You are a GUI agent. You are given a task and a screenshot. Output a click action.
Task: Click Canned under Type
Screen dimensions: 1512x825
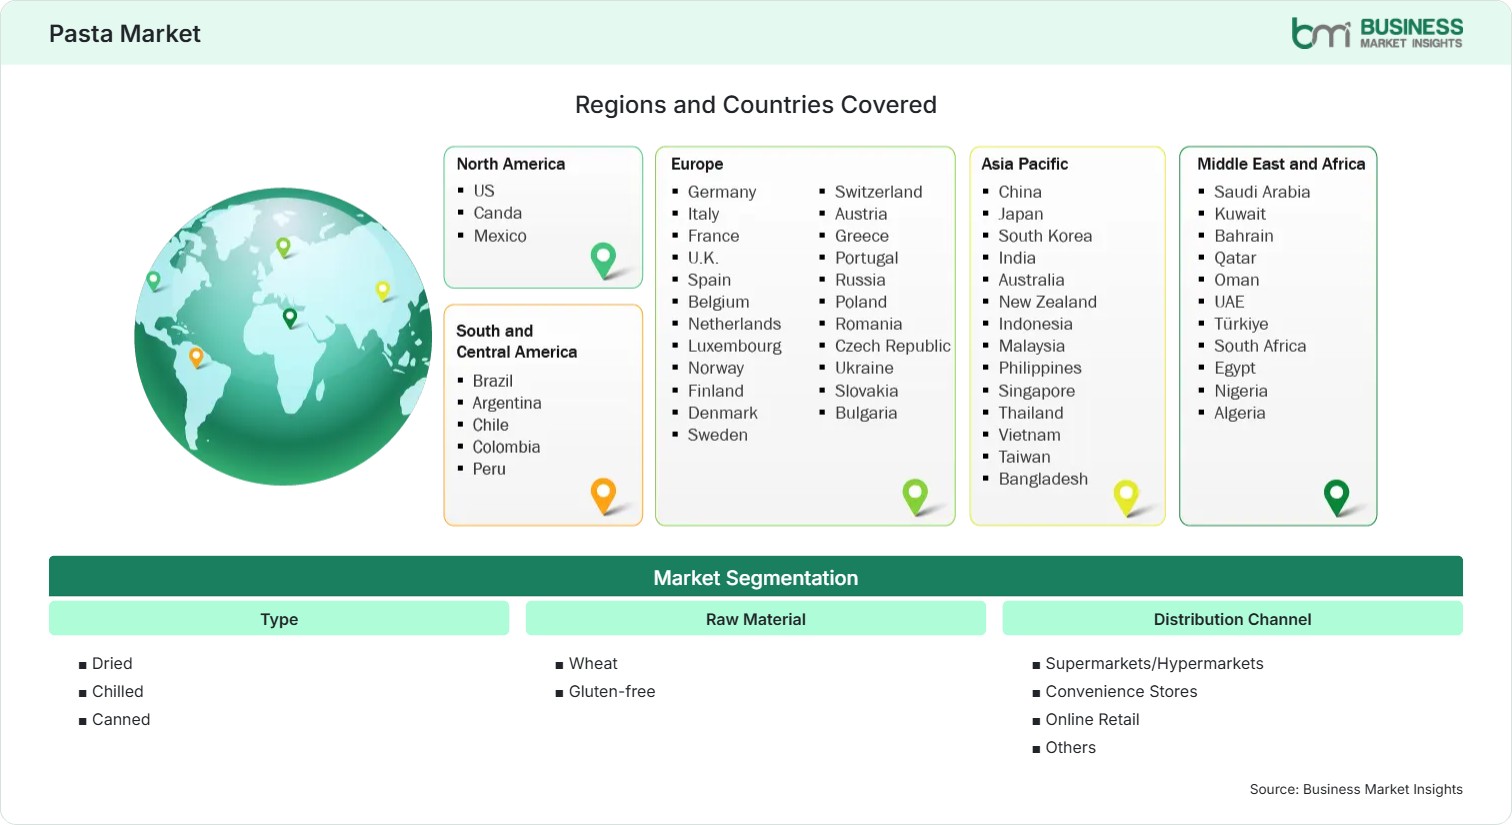click(121, 719)
